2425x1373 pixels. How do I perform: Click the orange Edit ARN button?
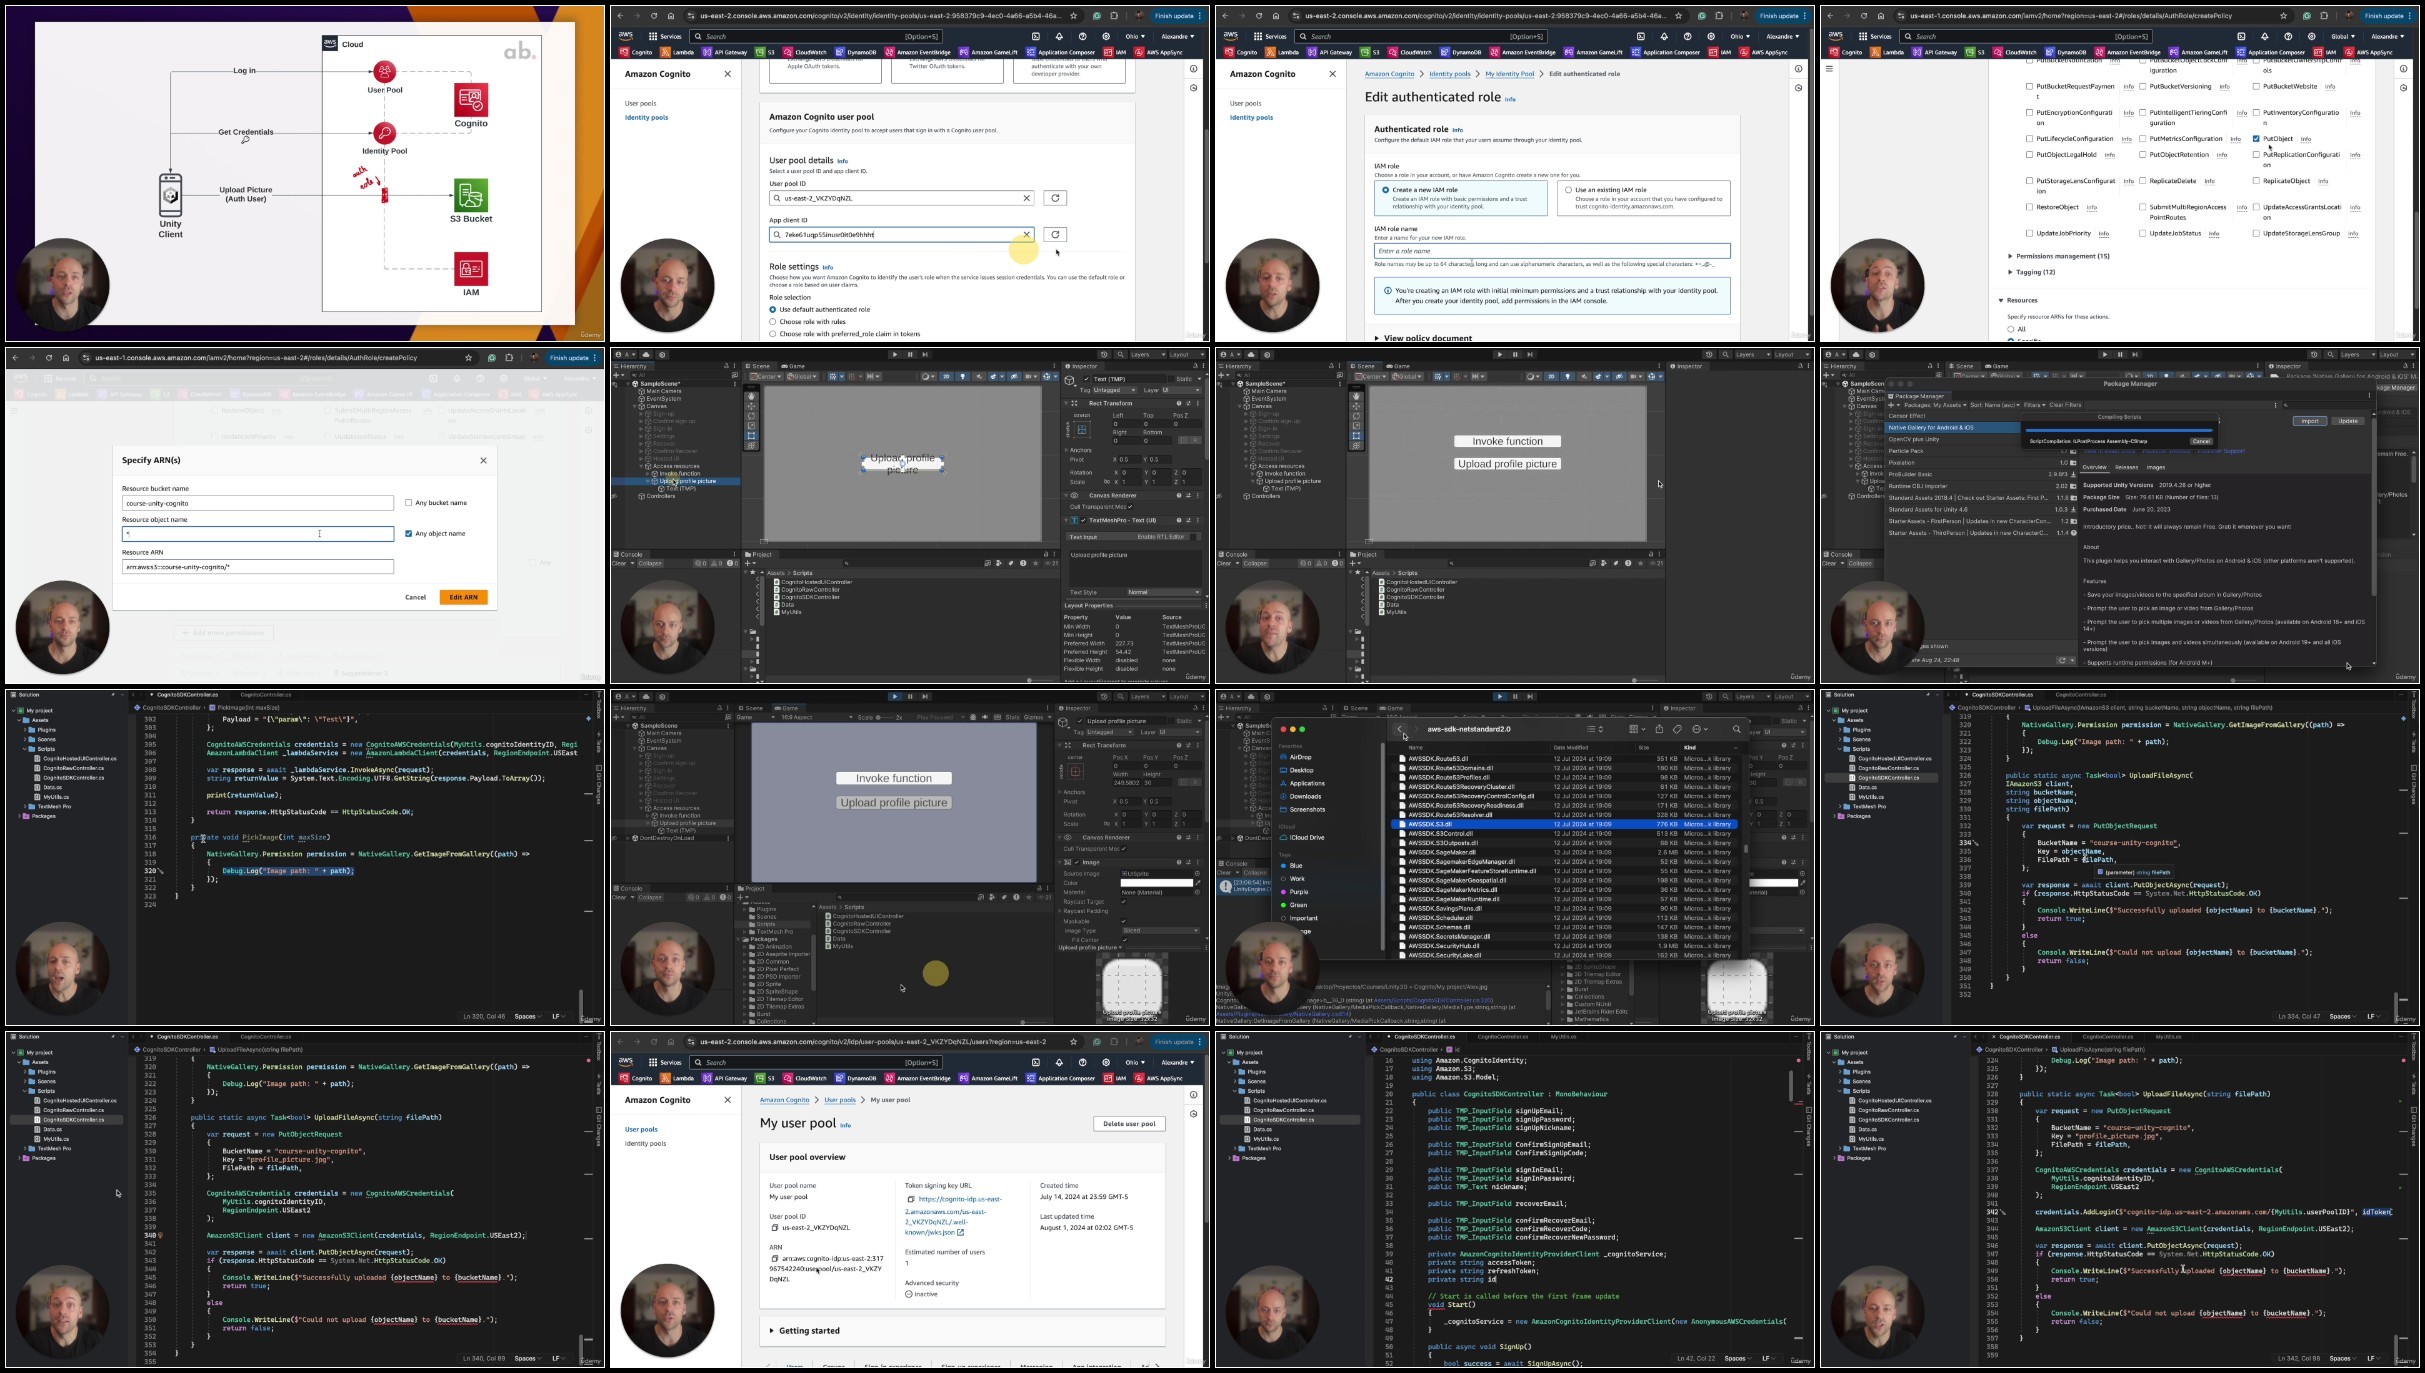point(463,597)
